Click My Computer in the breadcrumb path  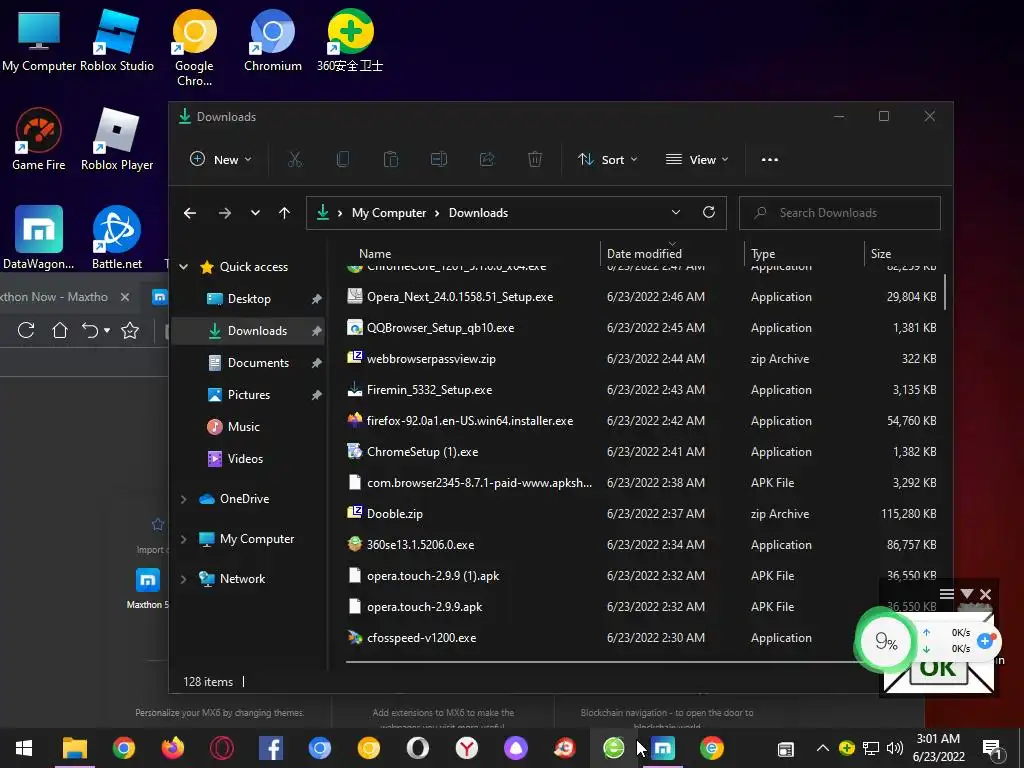[x=389, y=213]
